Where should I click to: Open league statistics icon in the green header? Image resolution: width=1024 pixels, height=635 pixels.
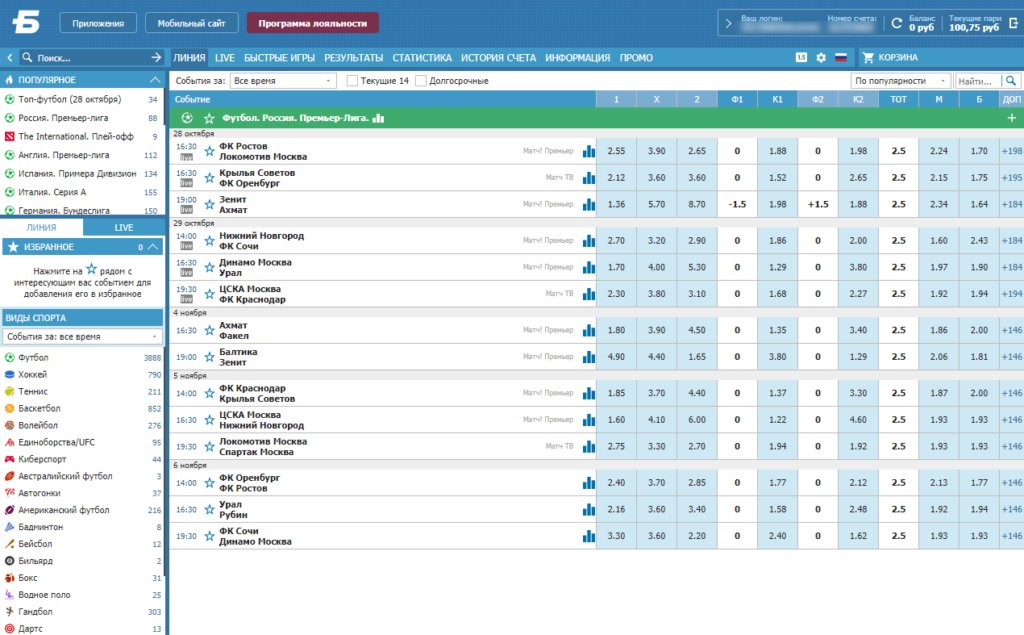coord(378,118)
